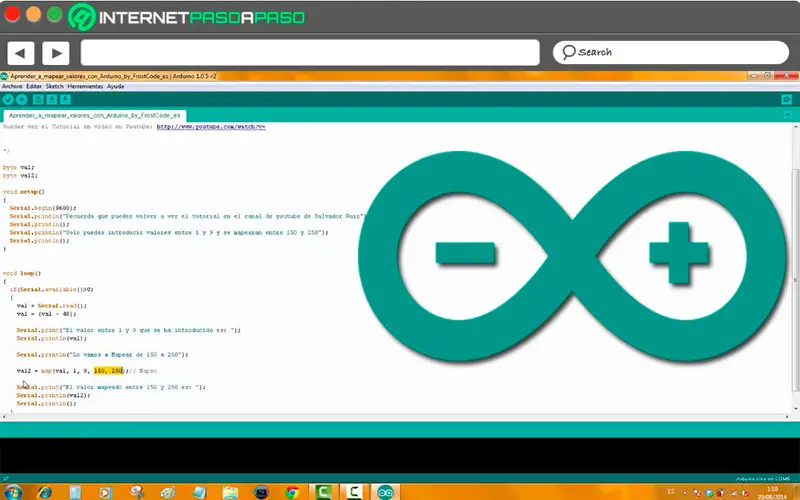Click the "Serial.begin(9600);" line
800x500 pixels.
(43, 208)
